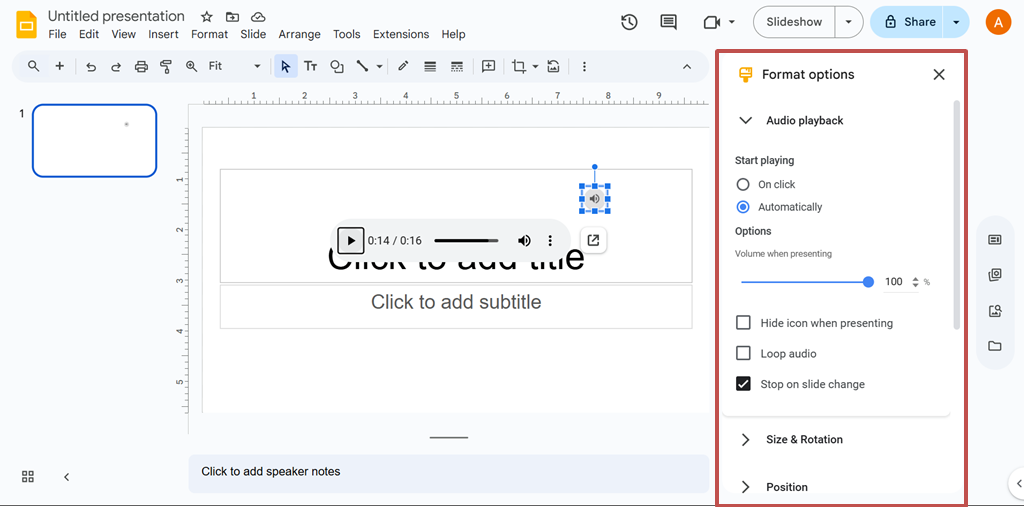The height and width of the screenshot is (507, 1024).
Task: Open the shape tool
Action: [x=337, y=66]
